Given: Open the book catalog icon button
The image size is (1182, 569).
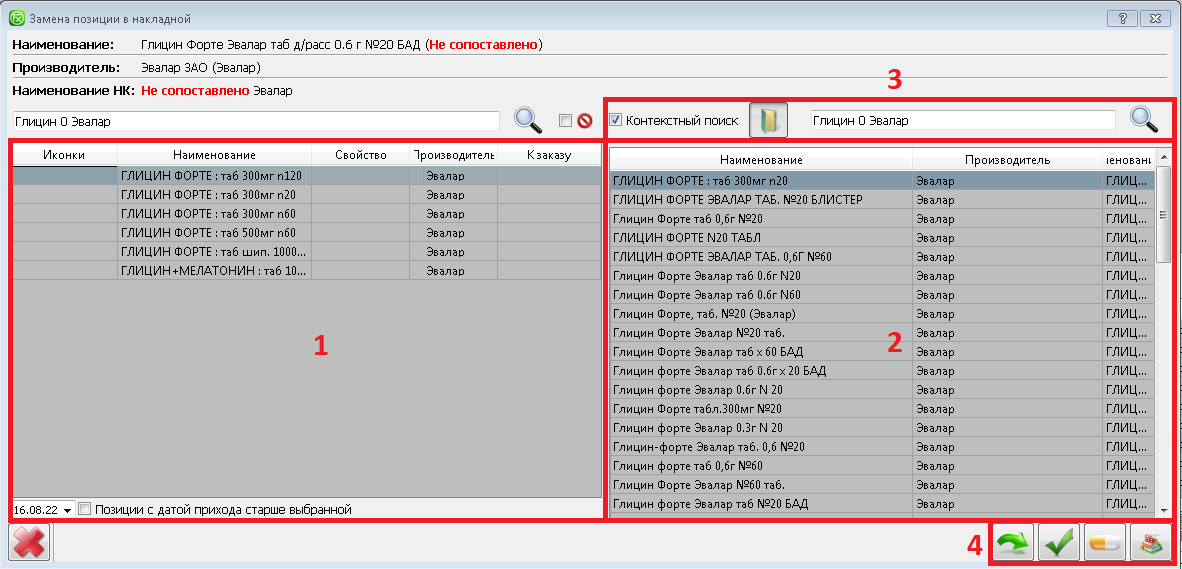Looking at the screenshot, I should click(x=768, y=121).
